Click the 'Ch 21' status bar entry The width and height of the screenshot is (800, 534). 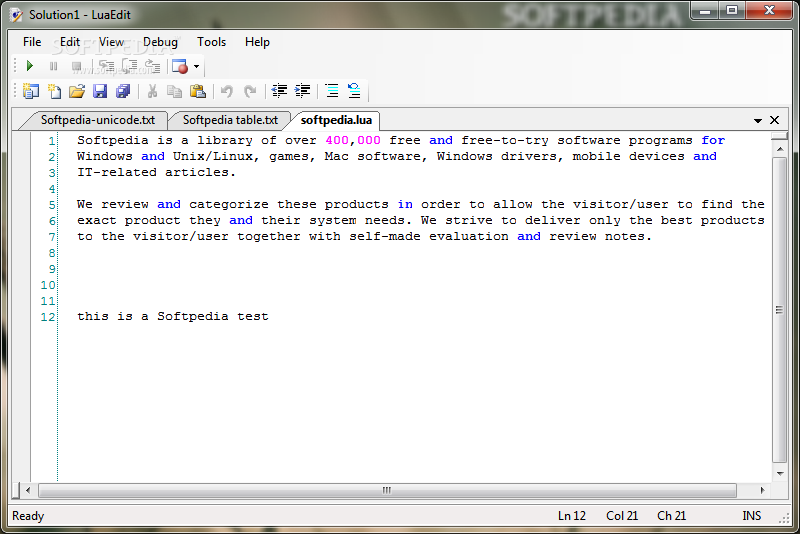pos(671,516)
